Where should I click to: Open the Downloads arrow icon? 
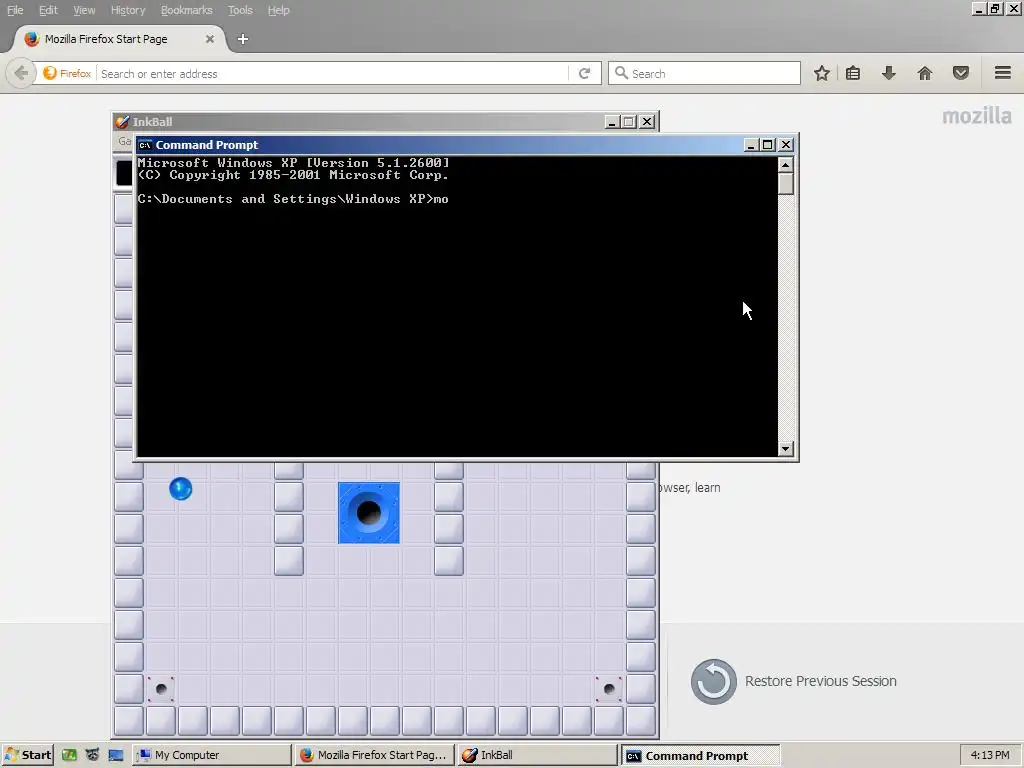[888, 73]
